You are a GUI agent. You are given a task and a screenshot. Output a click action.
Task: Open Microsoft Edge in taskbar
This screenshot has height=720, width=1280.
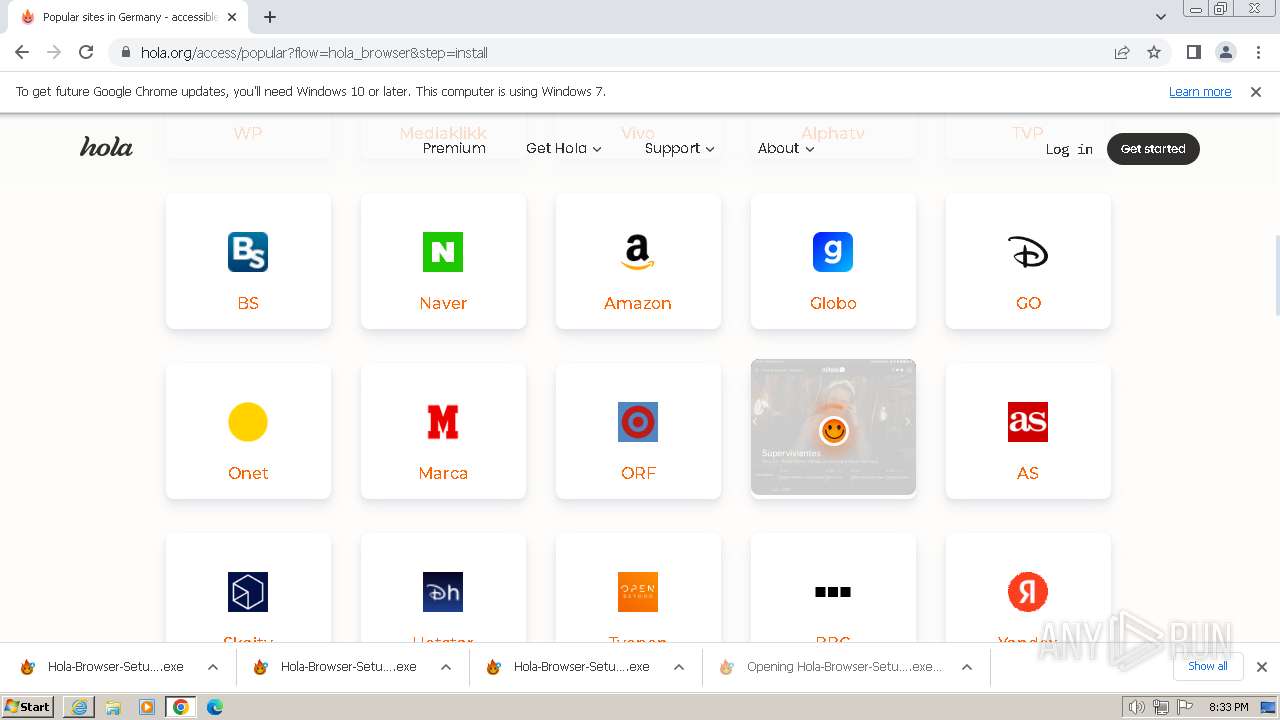tap(214, 707)
